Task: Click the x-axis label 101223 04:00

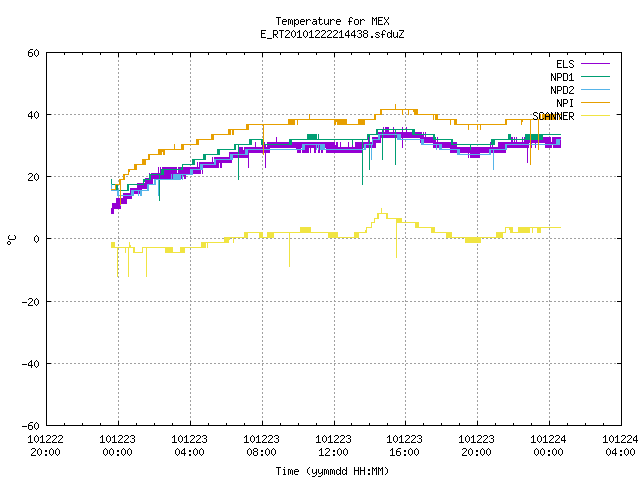Action: click(189, 446)
